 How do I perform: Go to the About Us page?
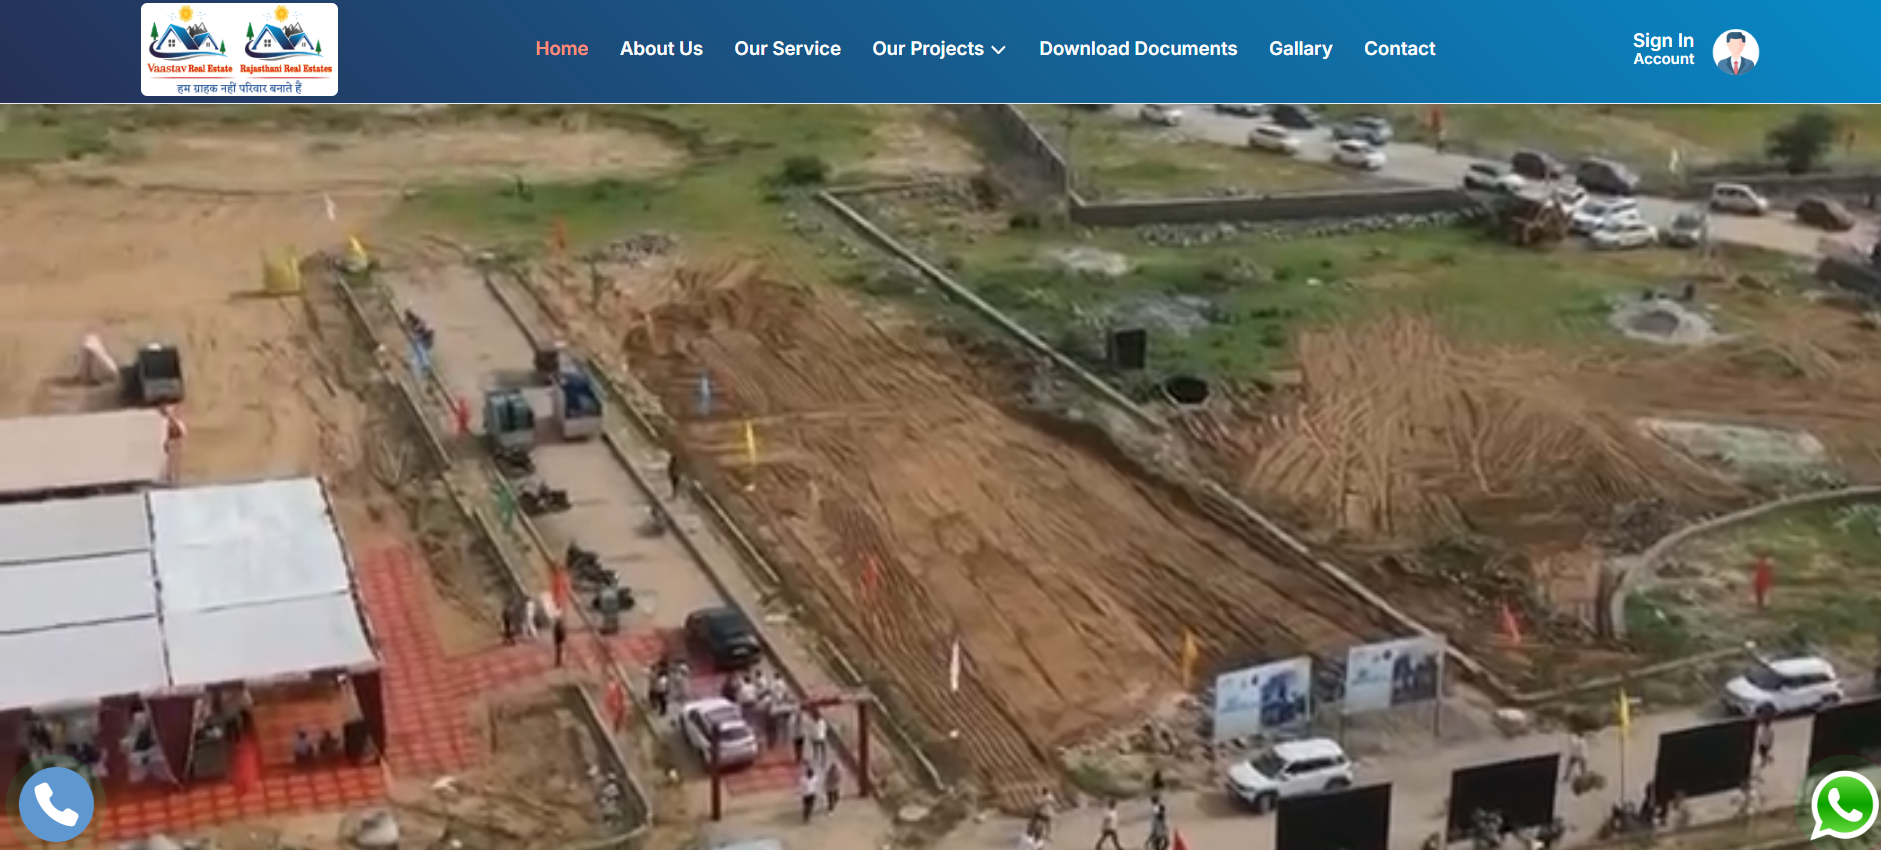click(x=661, y=49)
